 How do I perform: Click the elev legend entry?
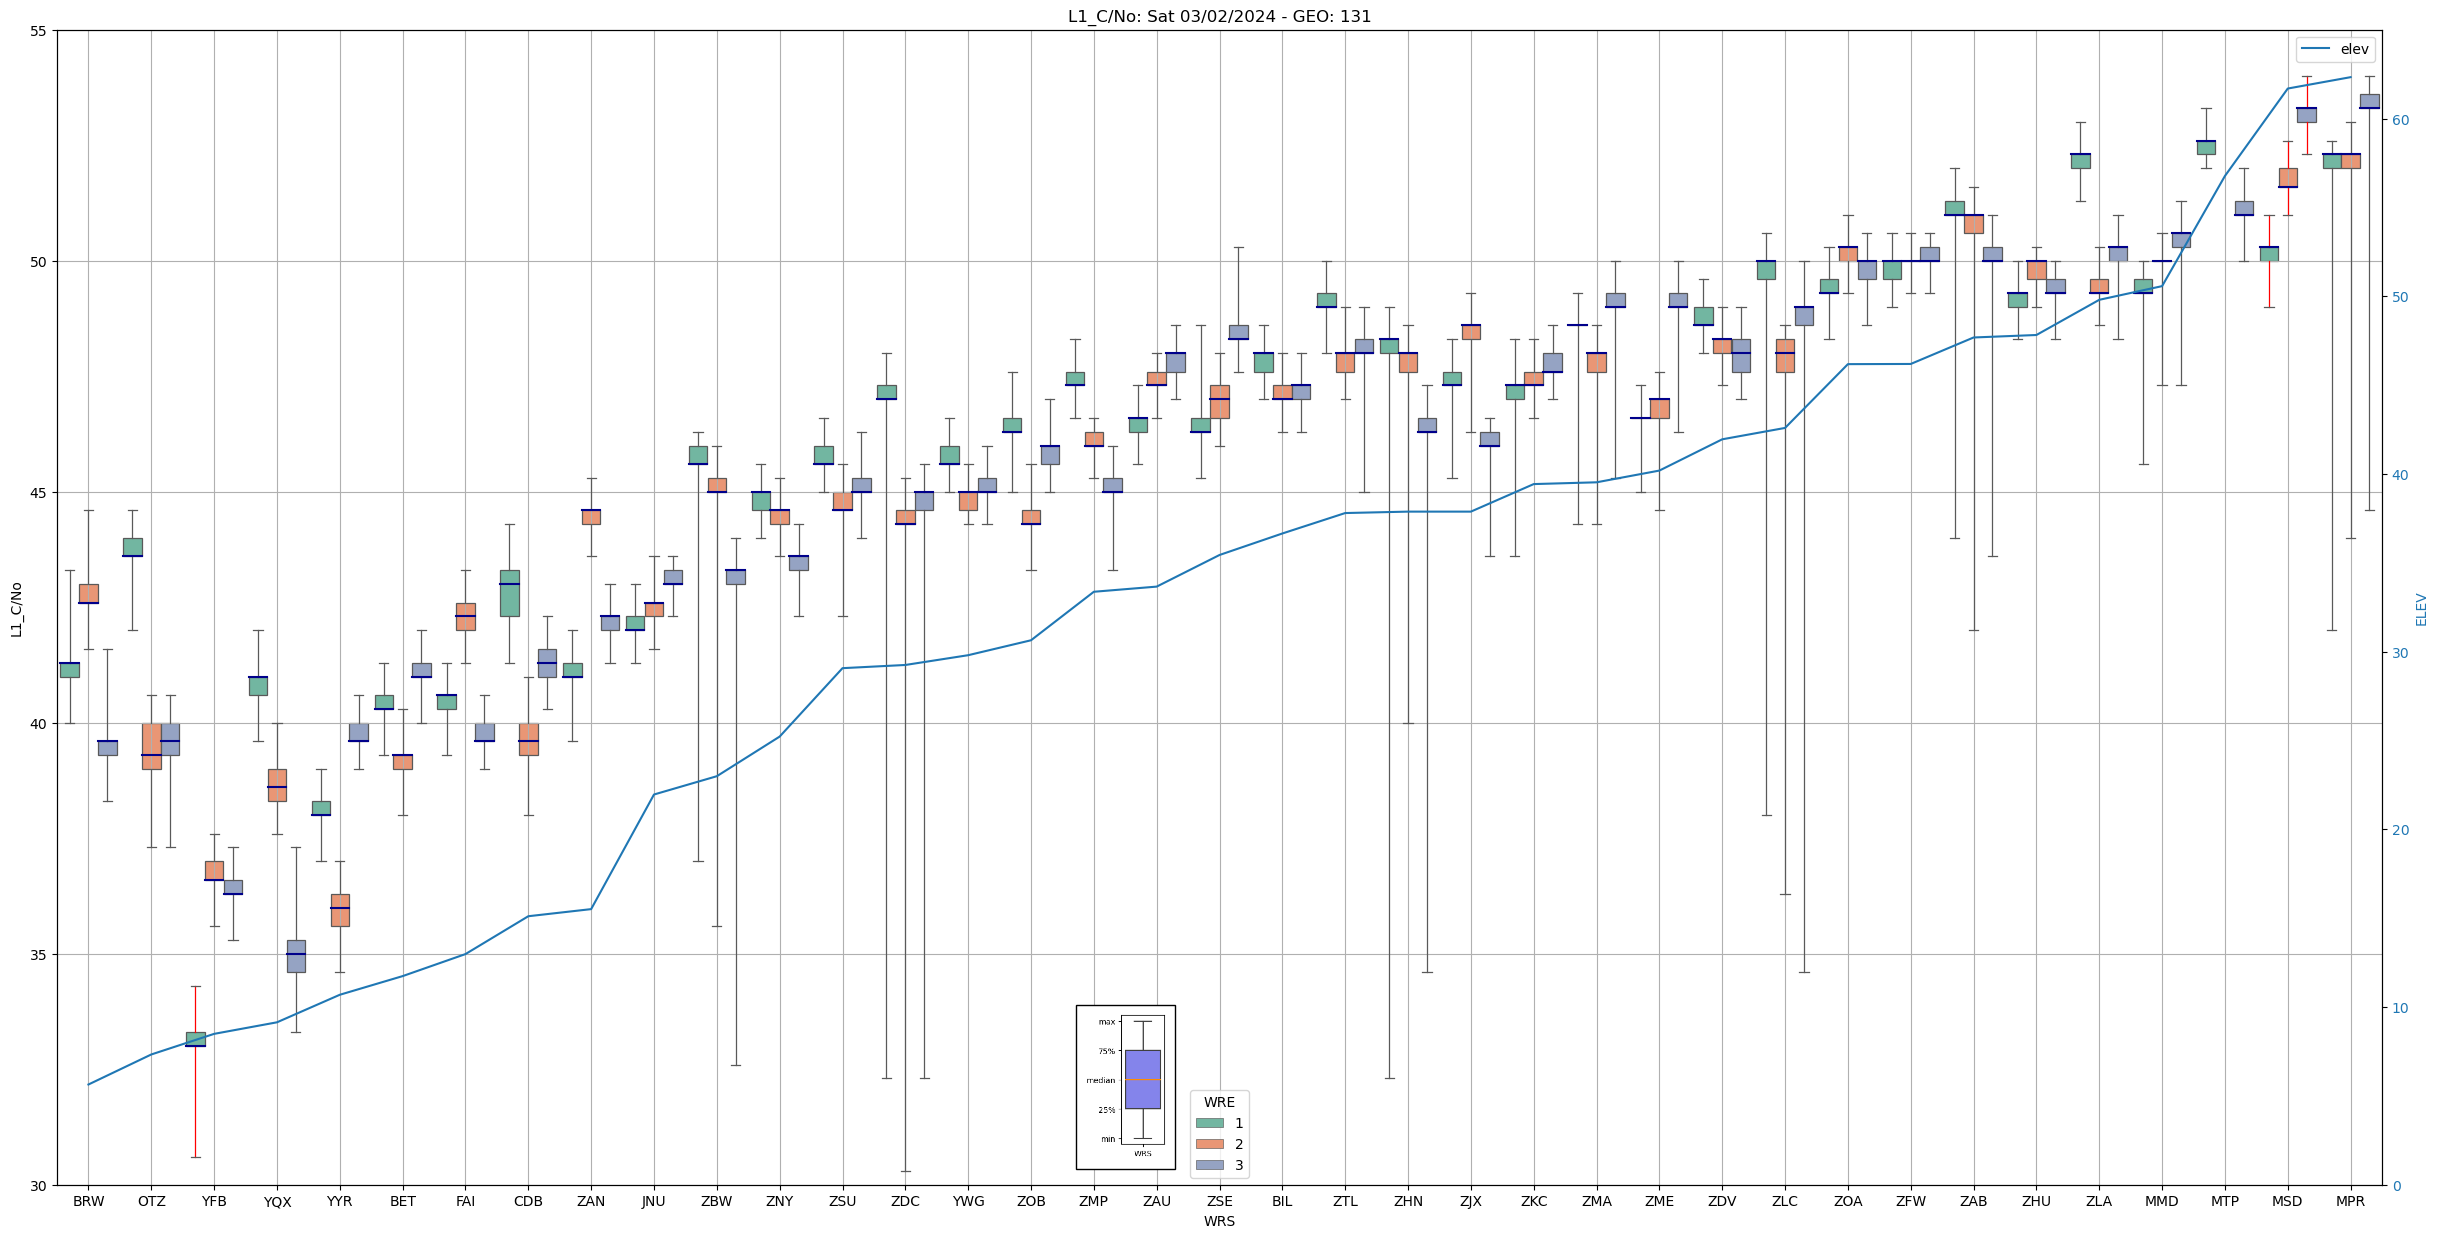click(x=2335, y=49)
